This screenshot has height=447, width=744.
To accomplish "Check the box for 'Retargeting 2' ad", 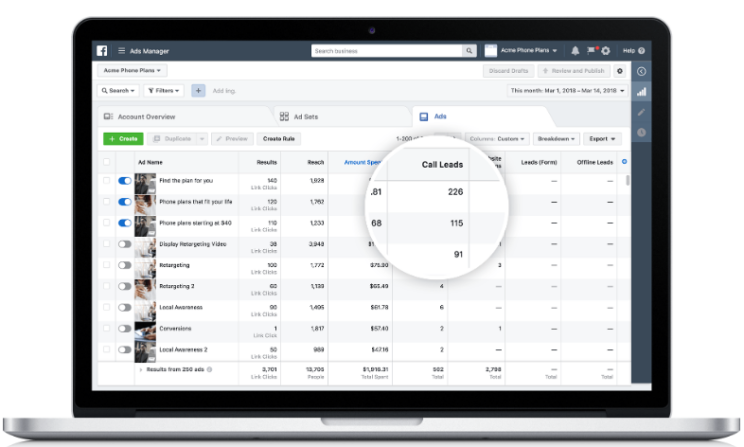I will click(107, 286).
